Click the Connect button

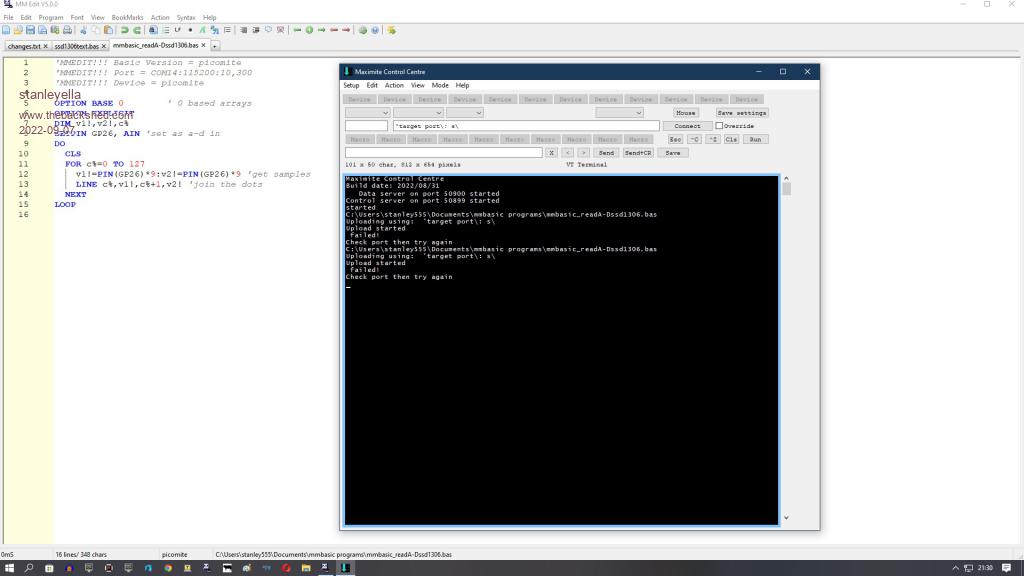(687, 126)
